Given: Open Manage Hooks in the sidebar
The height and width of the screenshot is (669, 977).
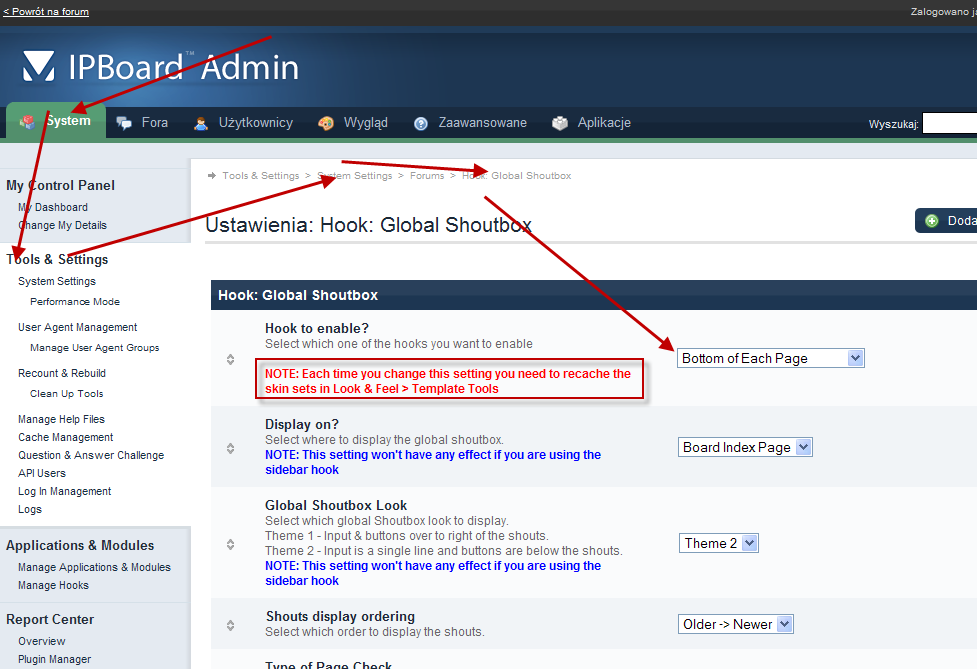Looking at the screenshot, I should coord(53,585).
